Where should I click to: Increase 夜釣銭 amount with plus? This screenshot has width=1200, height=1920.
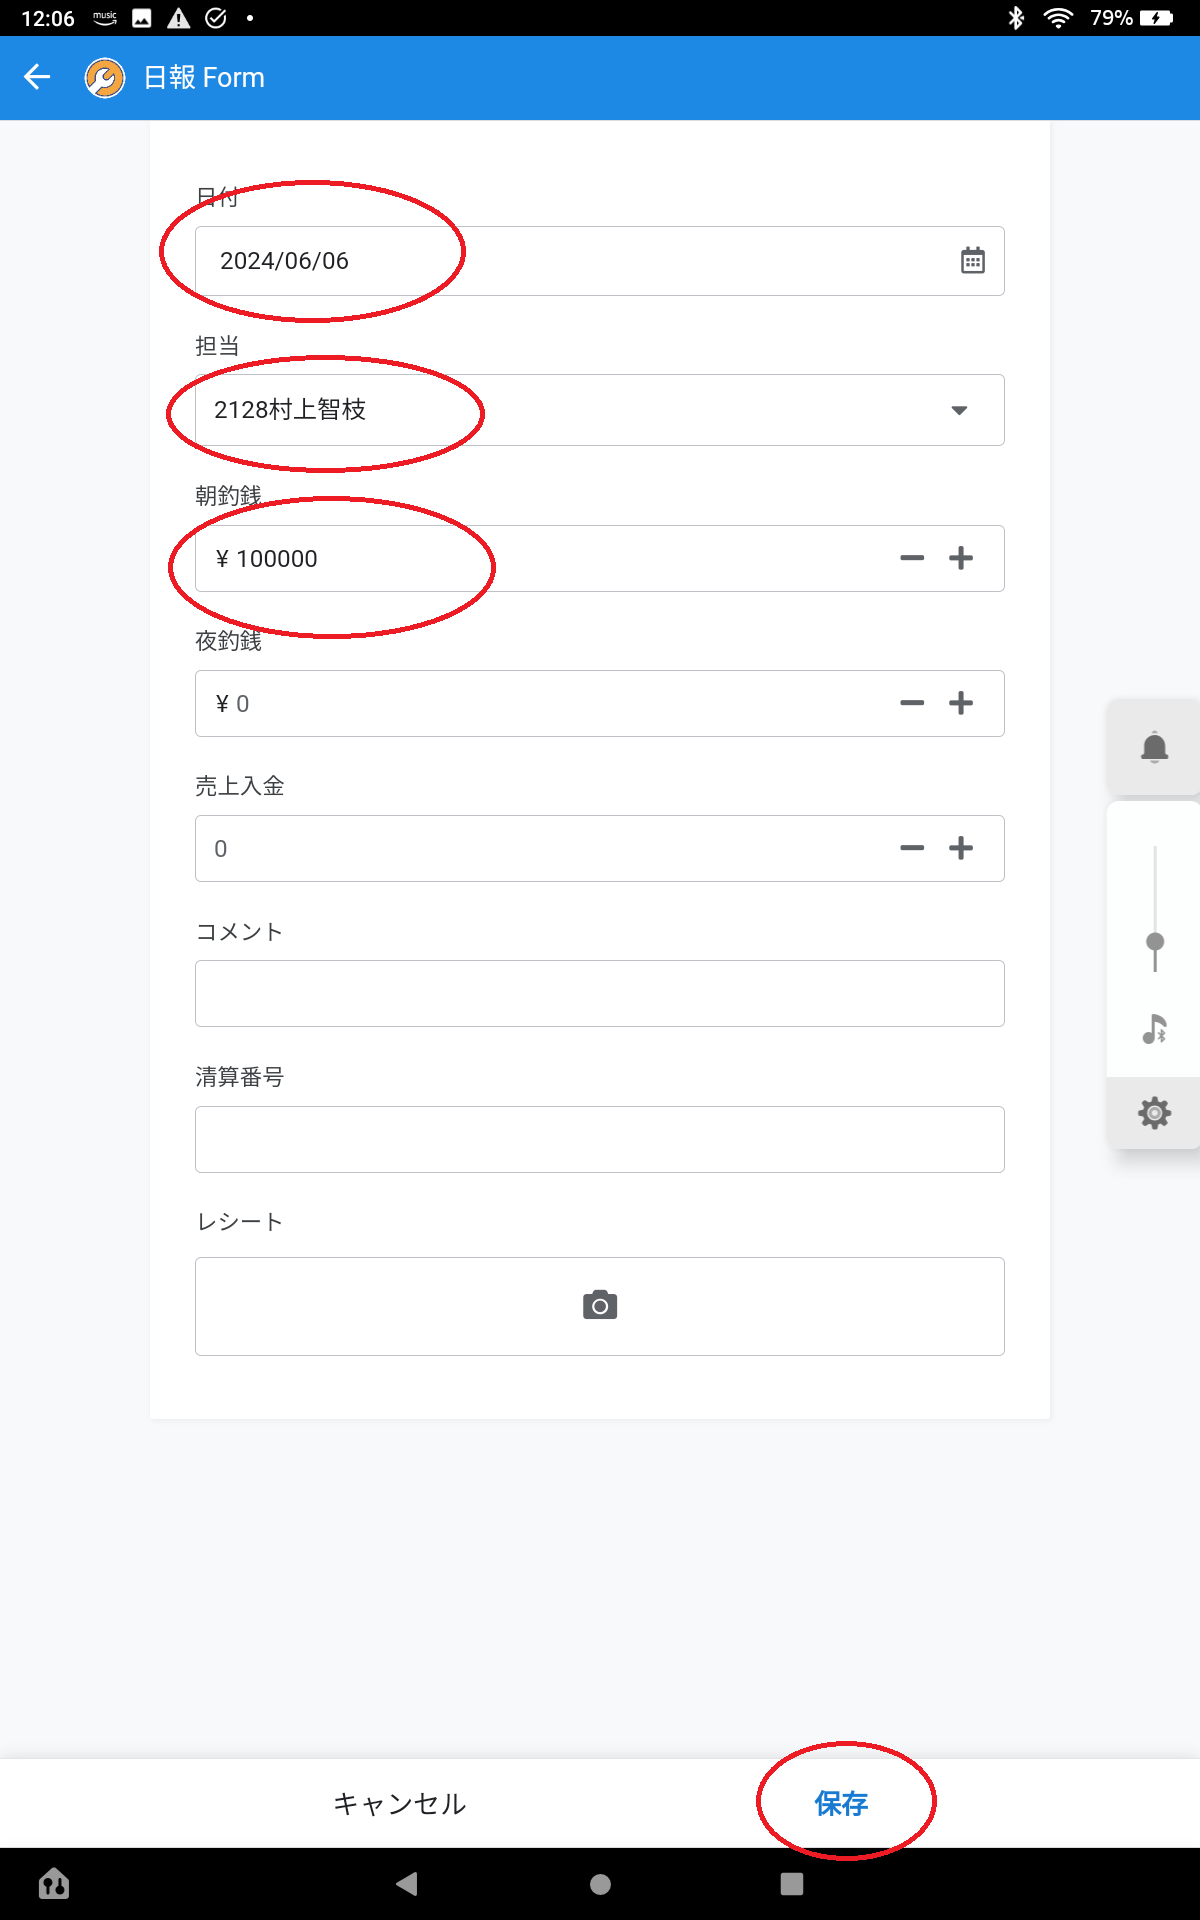961,703
